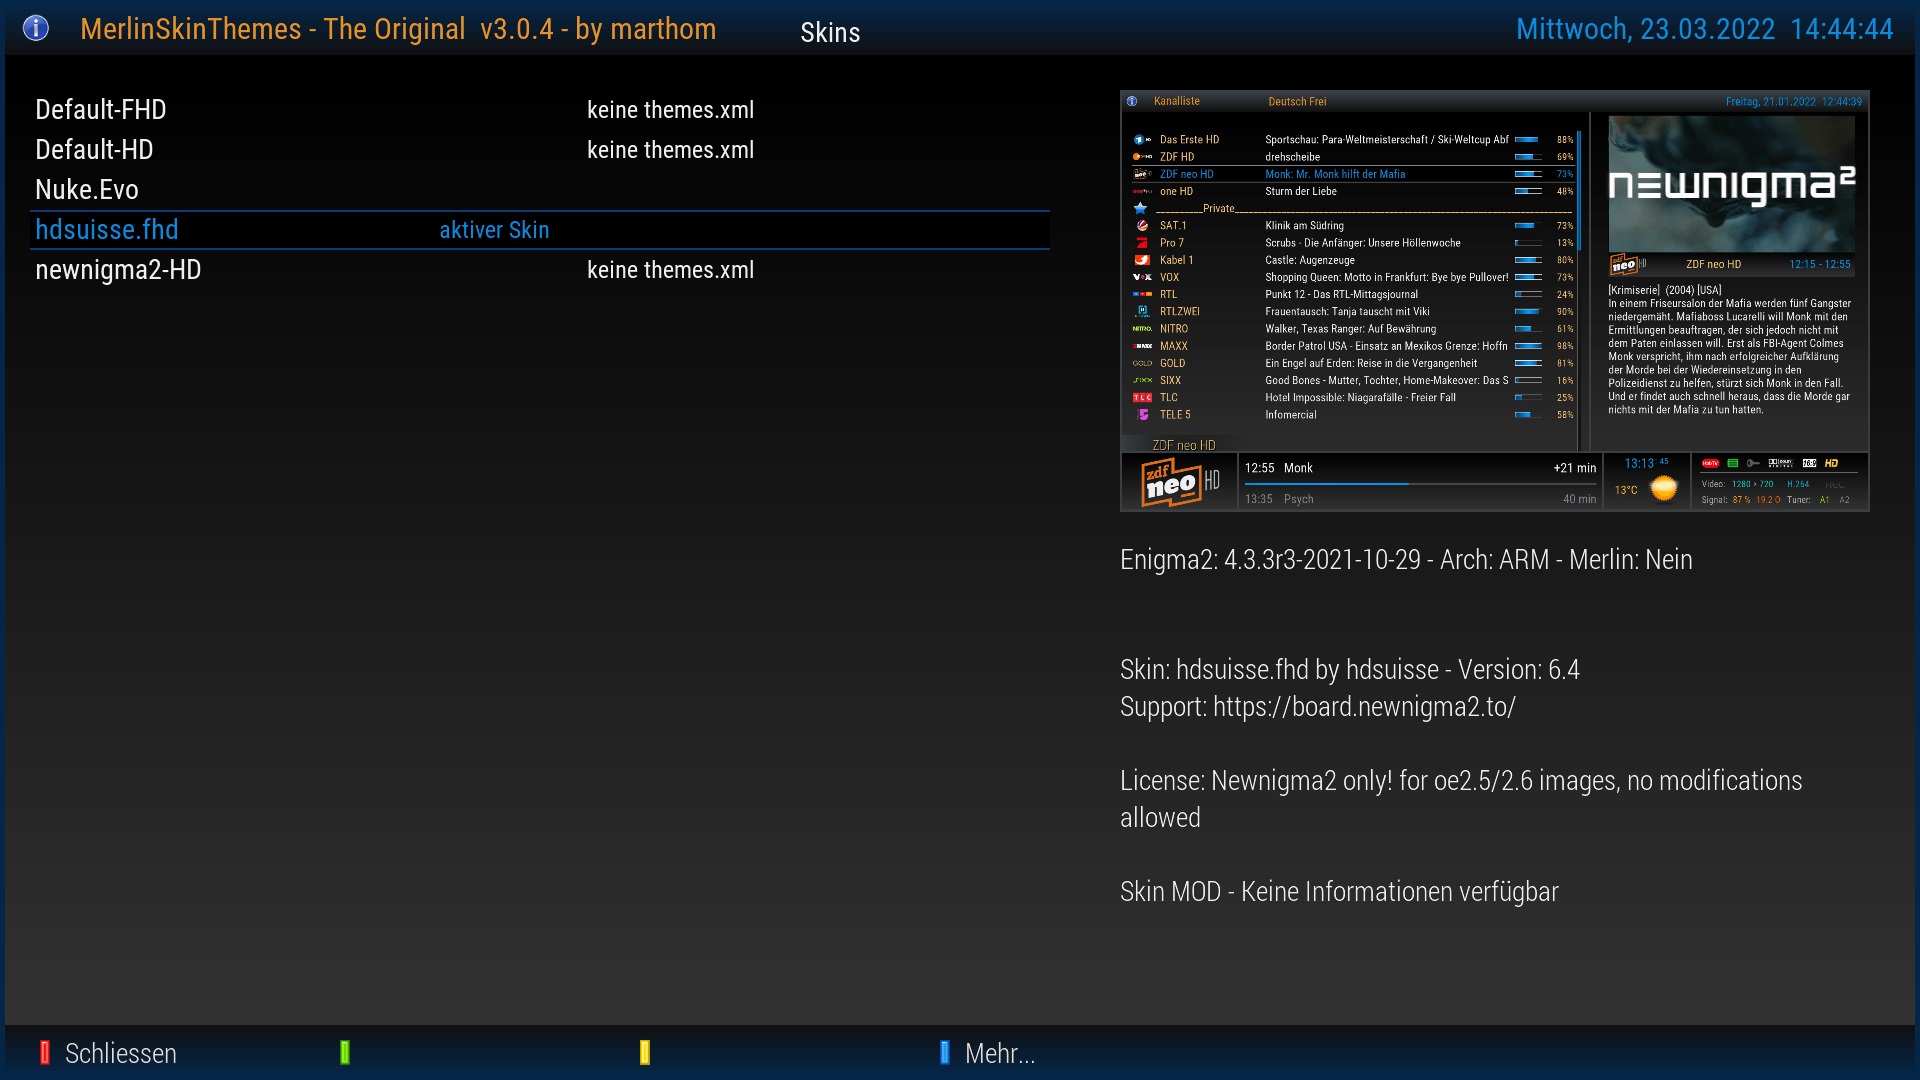Click the skin preview thumbnail image

point(1494,300)
